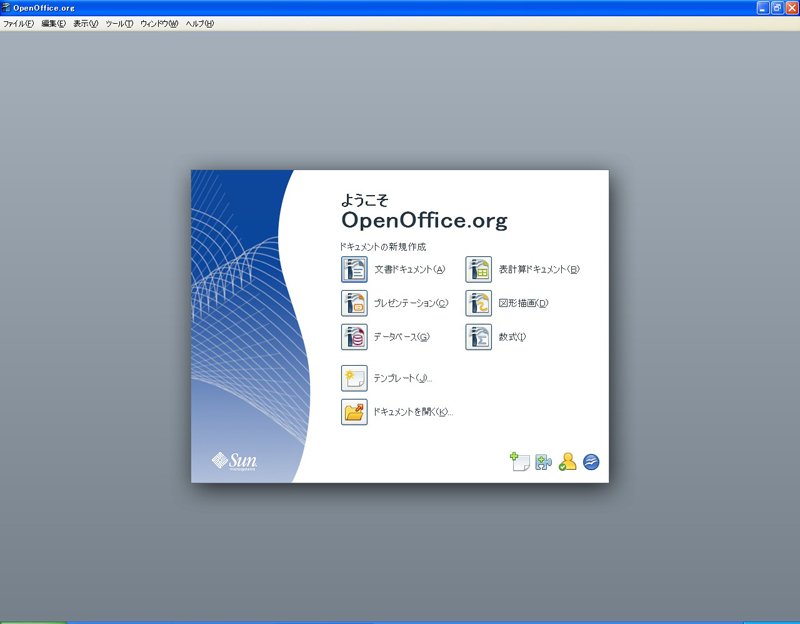Click the round blue OpenOffice.org info icon

click(591, 462)
